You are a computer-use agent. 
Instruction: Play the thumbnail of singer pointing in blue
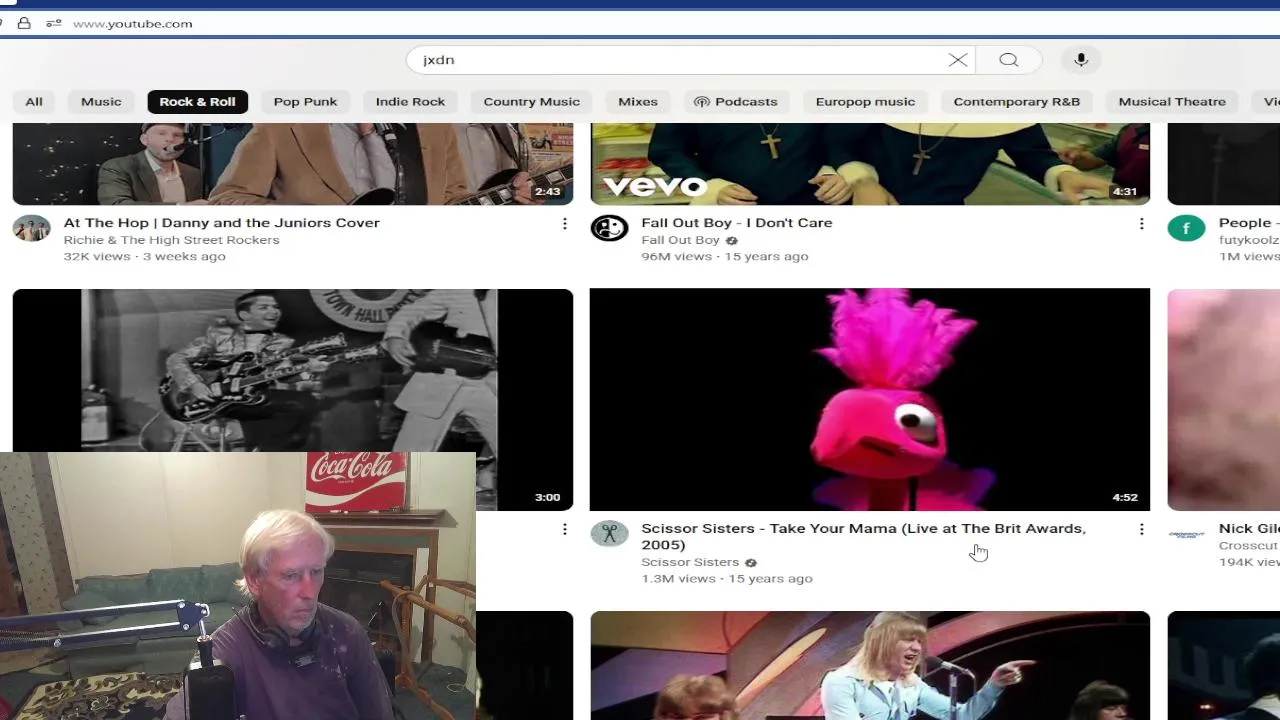point(870,666)
